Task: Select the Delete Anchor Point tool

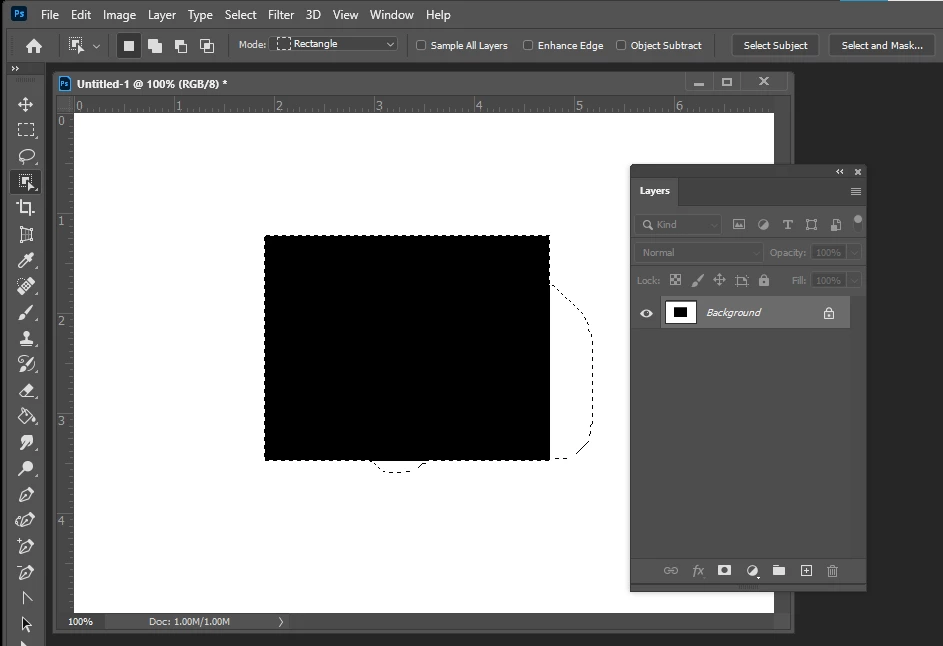Action: pyautogui.click(x=25, y=572)
